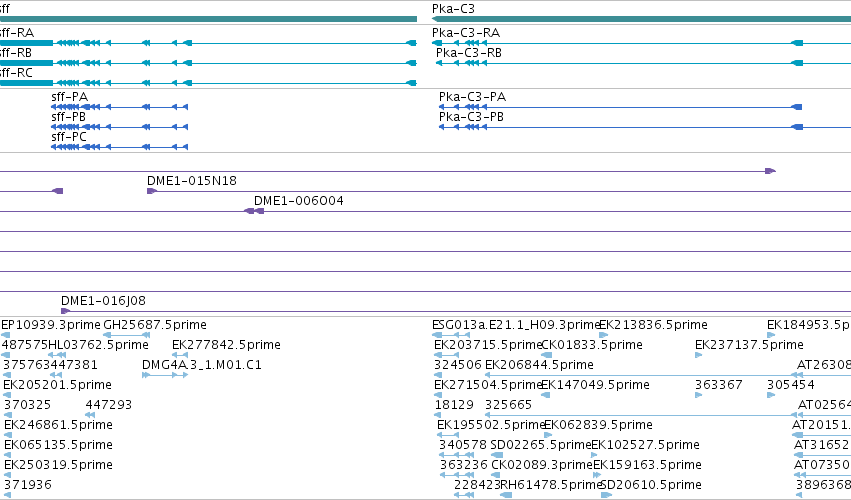Click the EK246861.5prime EST label
This screenshot has width=851, height=500.
tap(58, 425)
